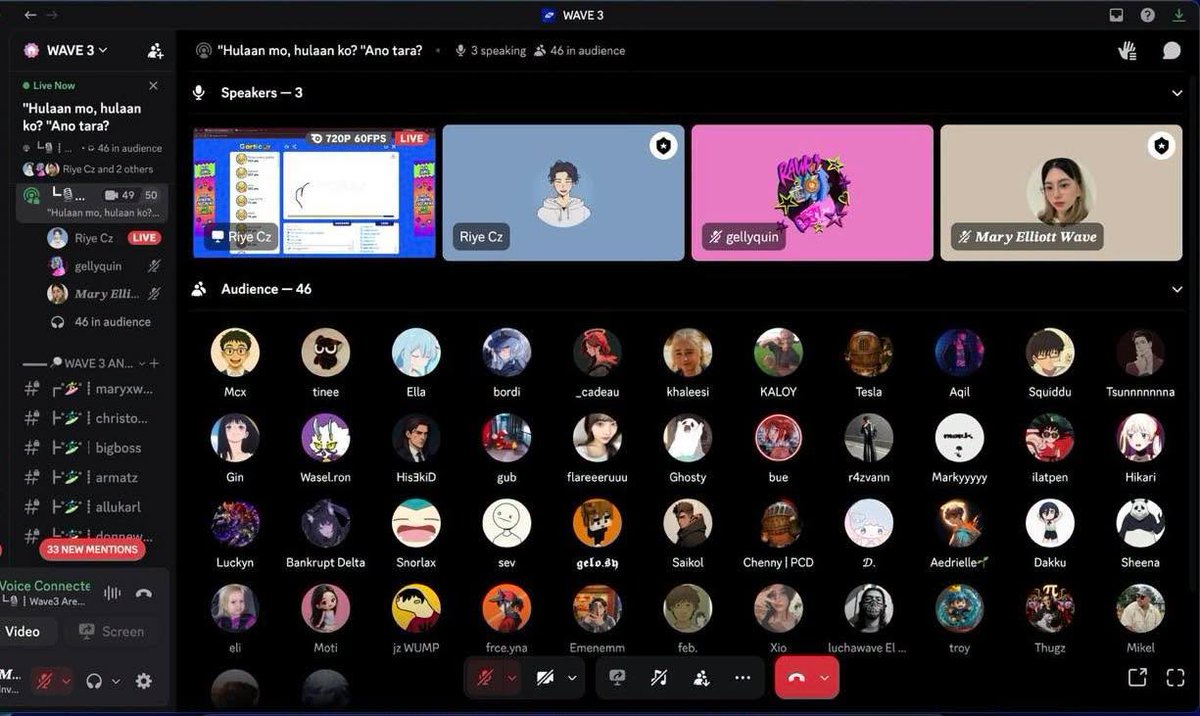Collapse the Speakers section chevron

pyautogui.click(x=1176, y=93)
